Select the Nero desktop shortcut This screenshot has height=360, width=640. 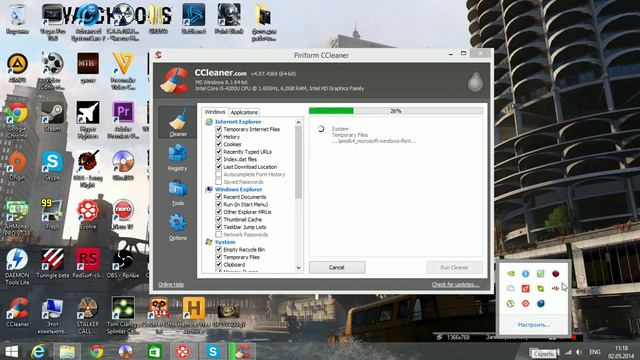pyautogui.click(x=123, y=214)
